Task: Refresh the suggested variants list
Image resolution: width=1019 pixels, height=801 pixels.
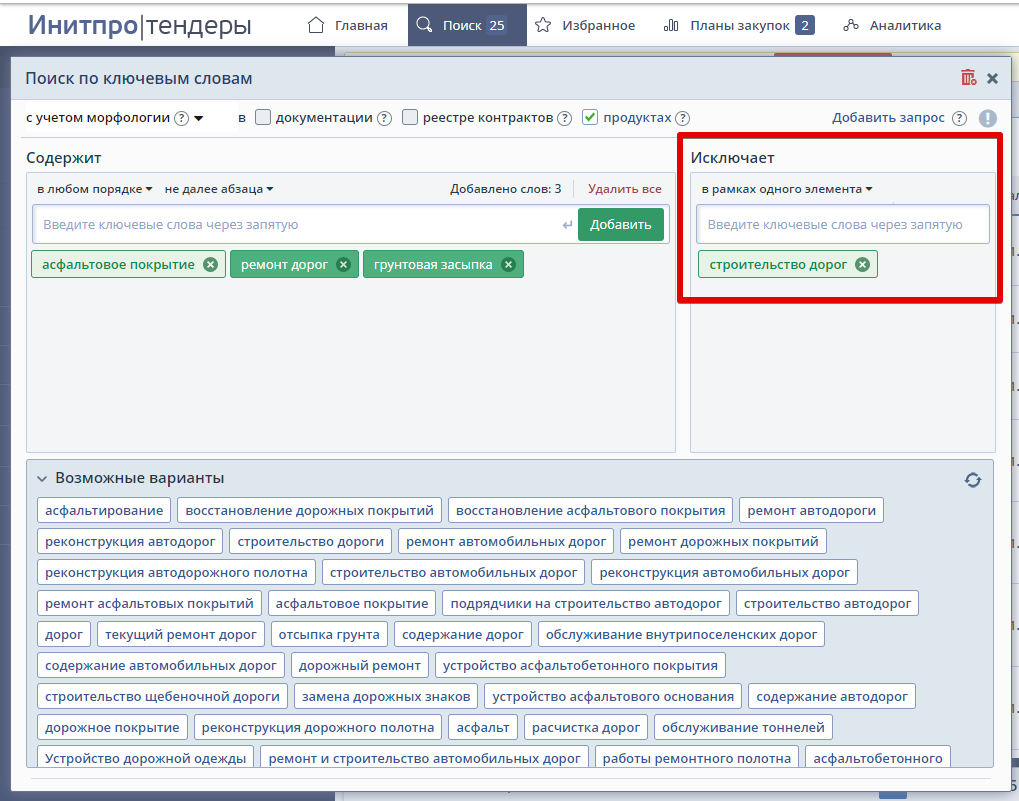Action: coord(973,480)
